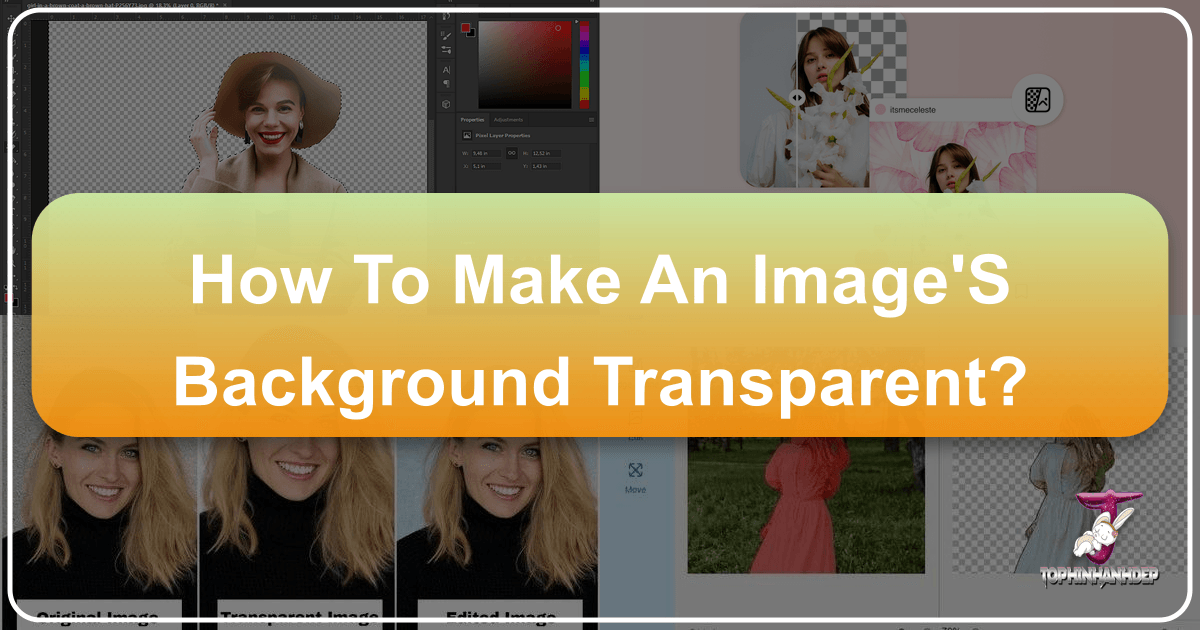Click the Notes tool icon below the Type tool
The height and width of the screenshot is (630, 1200).
pyautogui.click(x=447, y=83)
